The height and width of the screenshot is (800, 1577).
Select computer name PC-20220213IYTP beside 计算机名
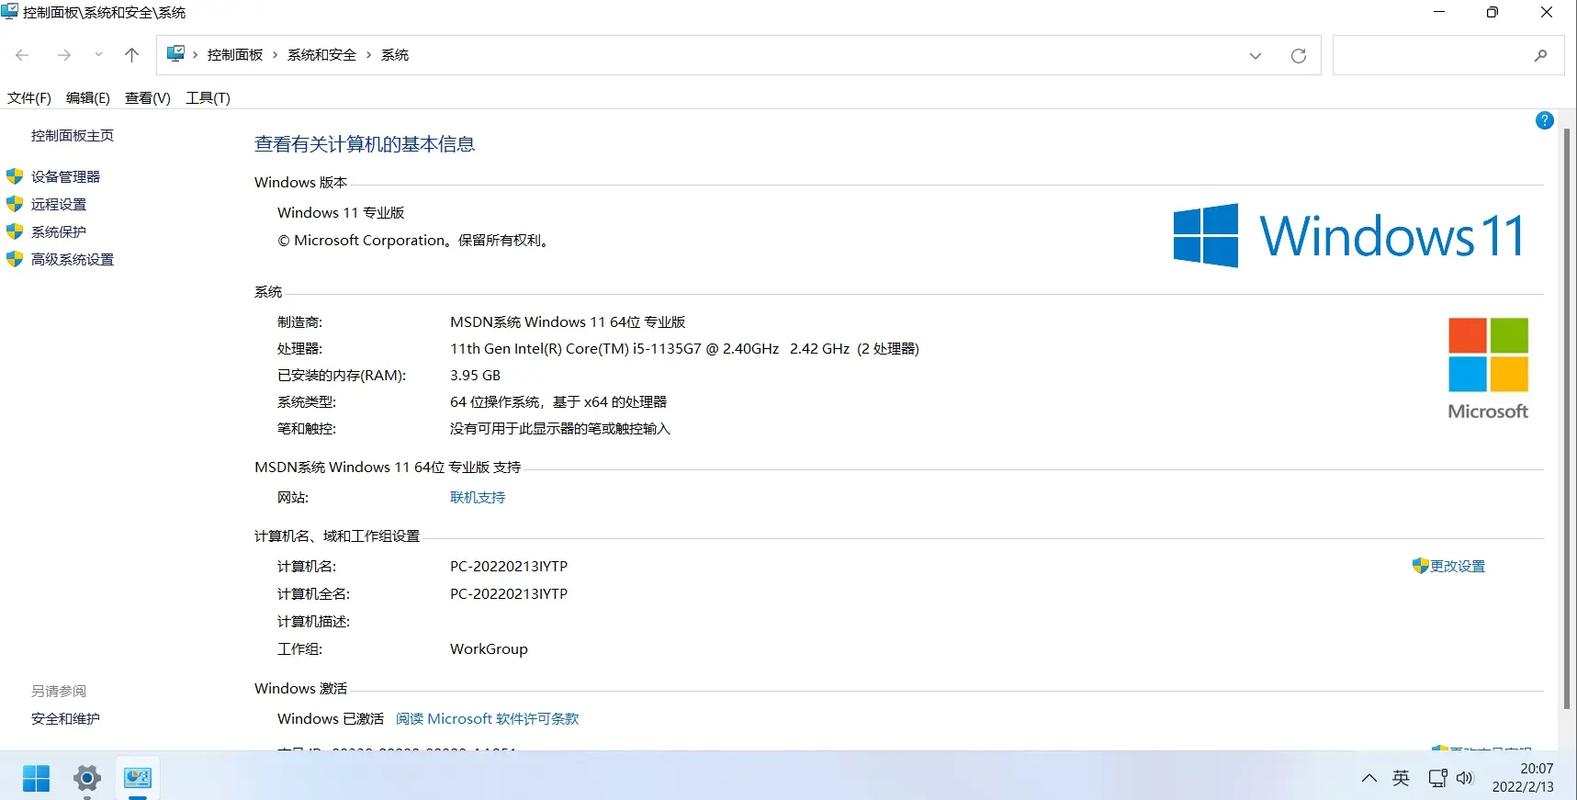point(508,566)
